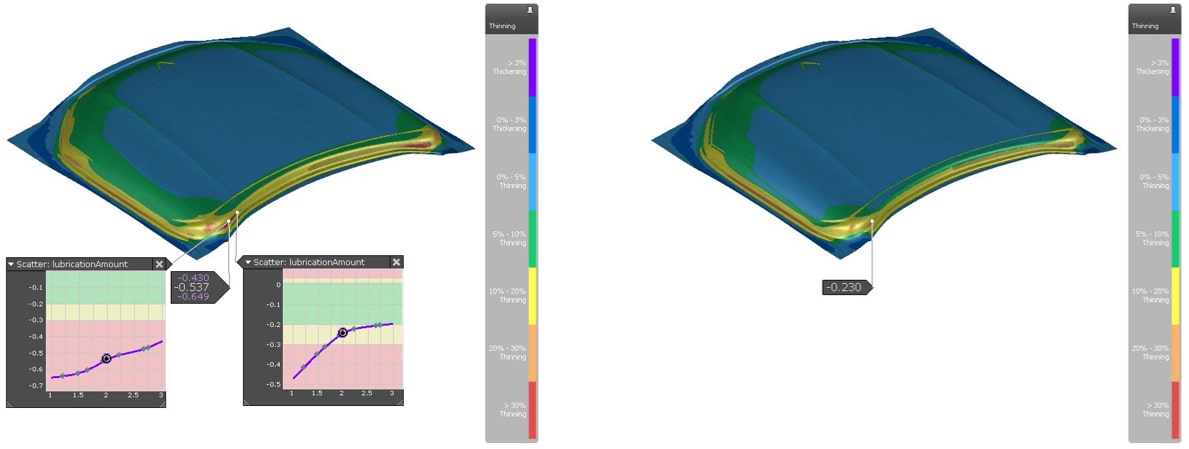Grab the left scatter panel's bottom-right resize grip
Viewport: 1189px width, 449px height.
click(162, 404)
